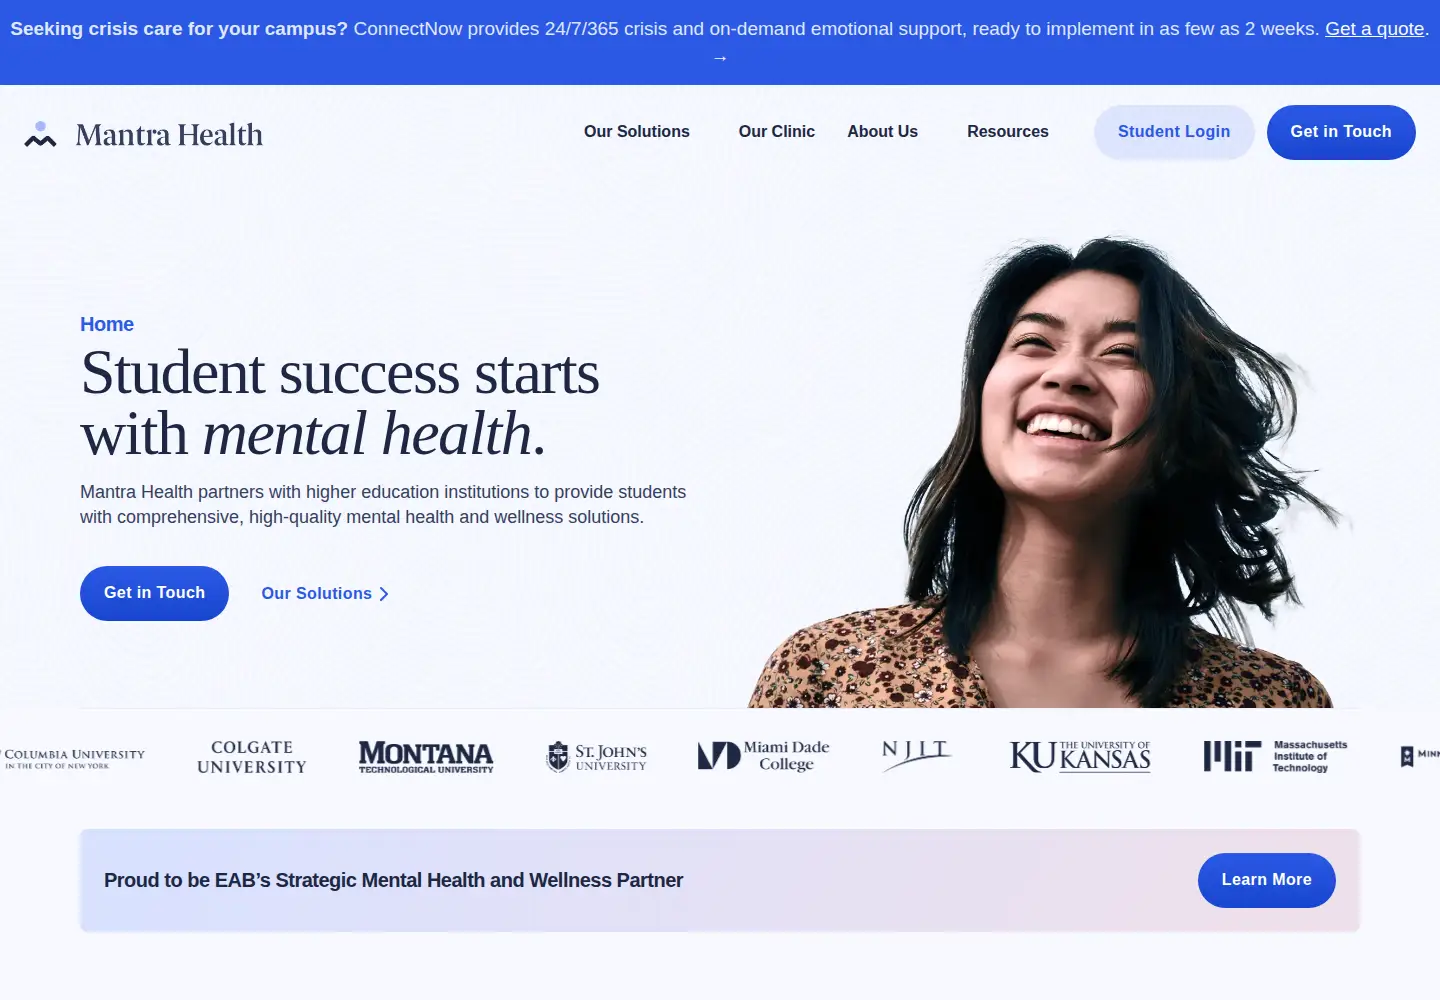Click the "Student success starts with mental health." headline
Viewport: 1440px width, 1000px height.
[x=340, y=403]
